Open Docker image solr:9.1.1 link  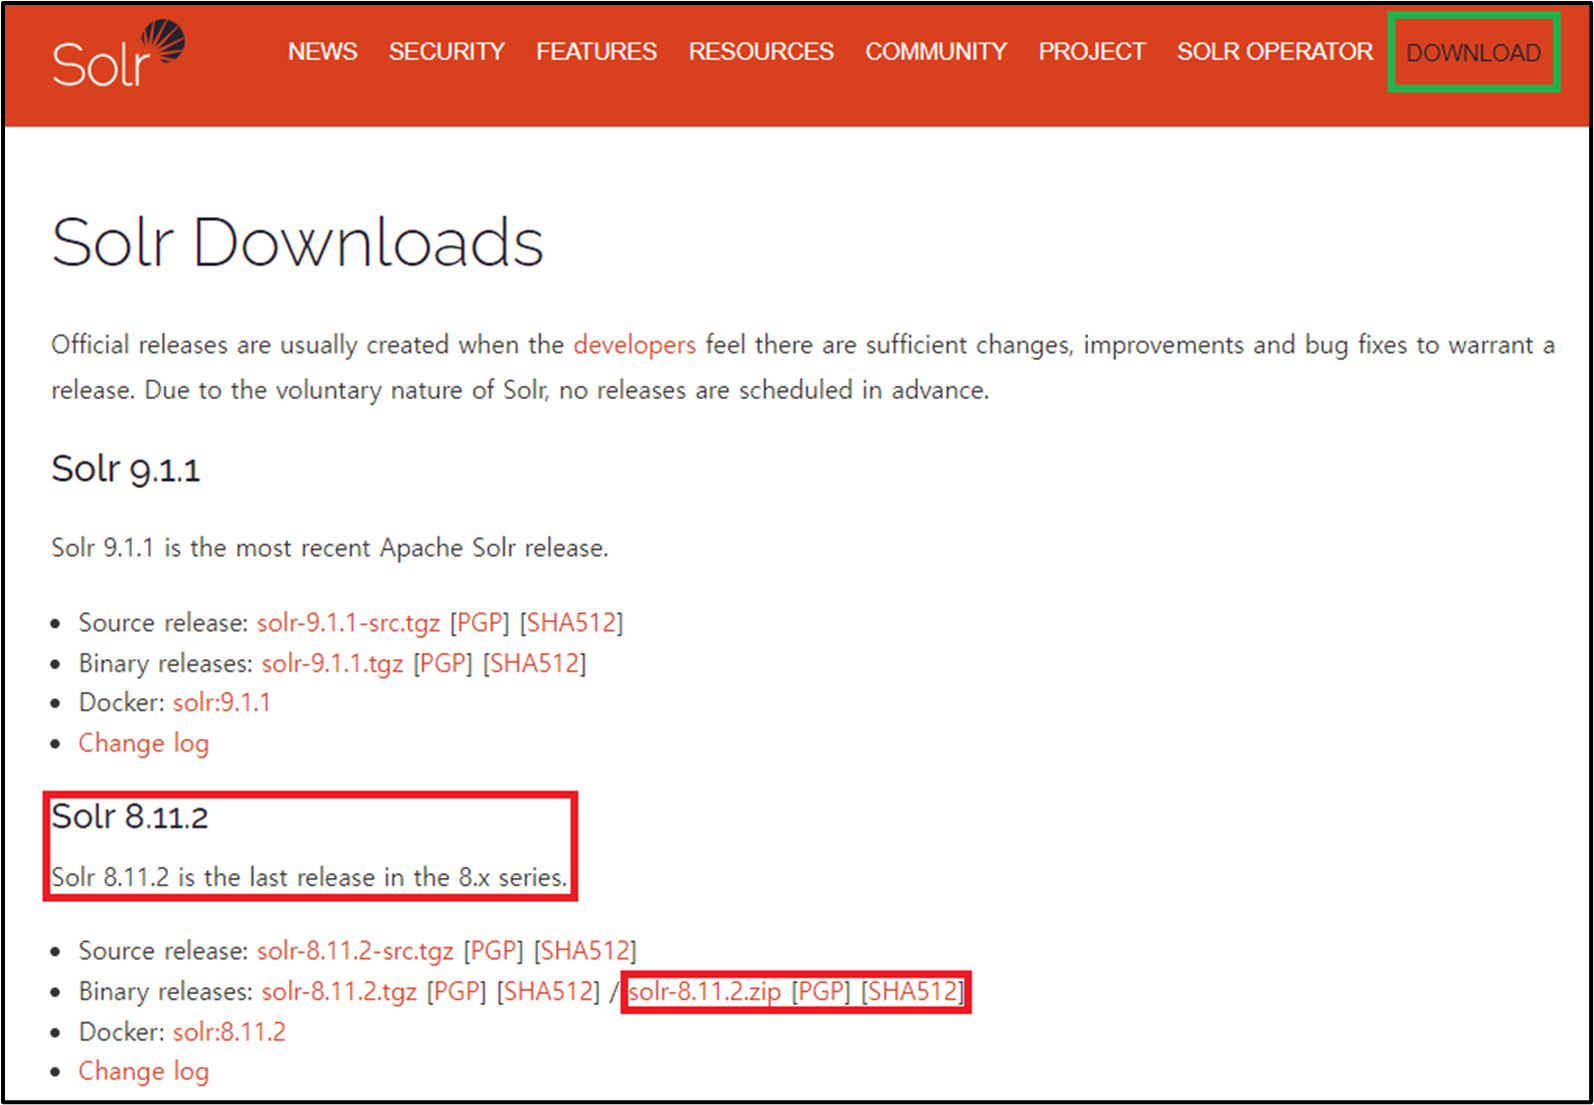[221, 703]
